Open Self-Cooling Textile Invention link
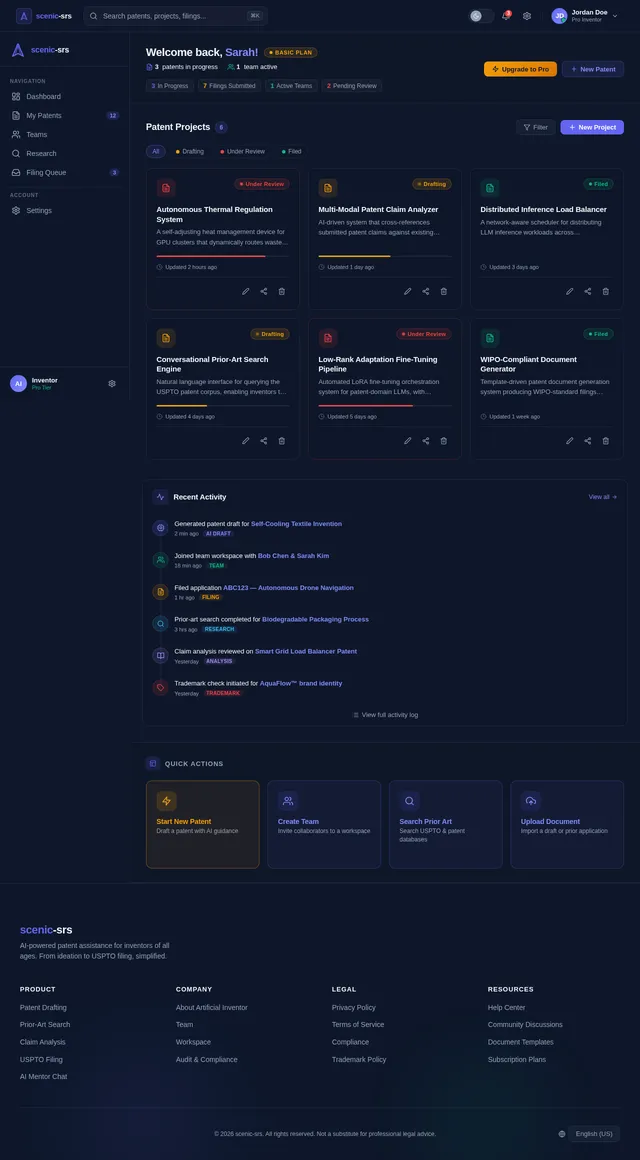The width and height of the screenshot is (640, 1160). coord(296,524)
